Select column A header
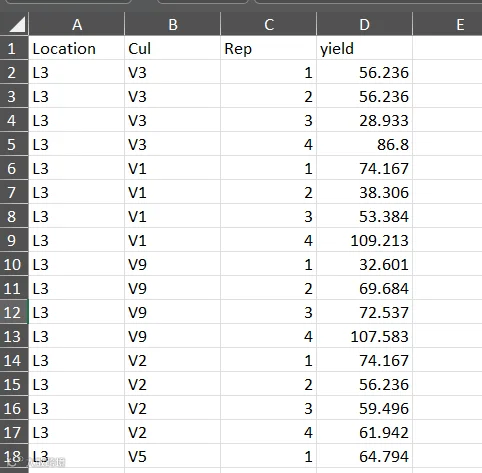The width and height of the screenshot is (482, 473). pos(77,24)
